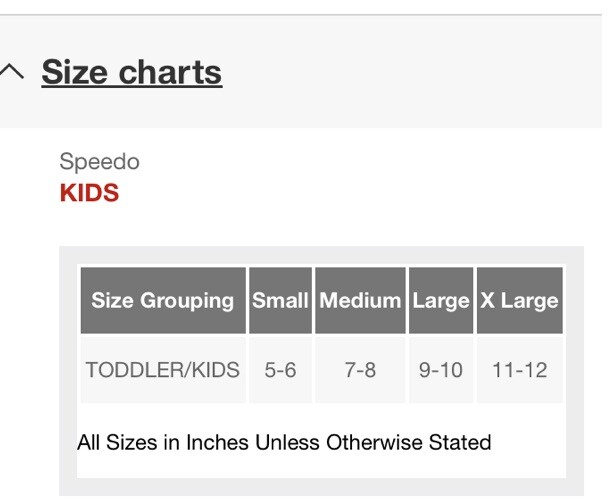Screen dimensions: 609x500
Task: Click blank header bar right of Size charts
Action: [420, 72]
